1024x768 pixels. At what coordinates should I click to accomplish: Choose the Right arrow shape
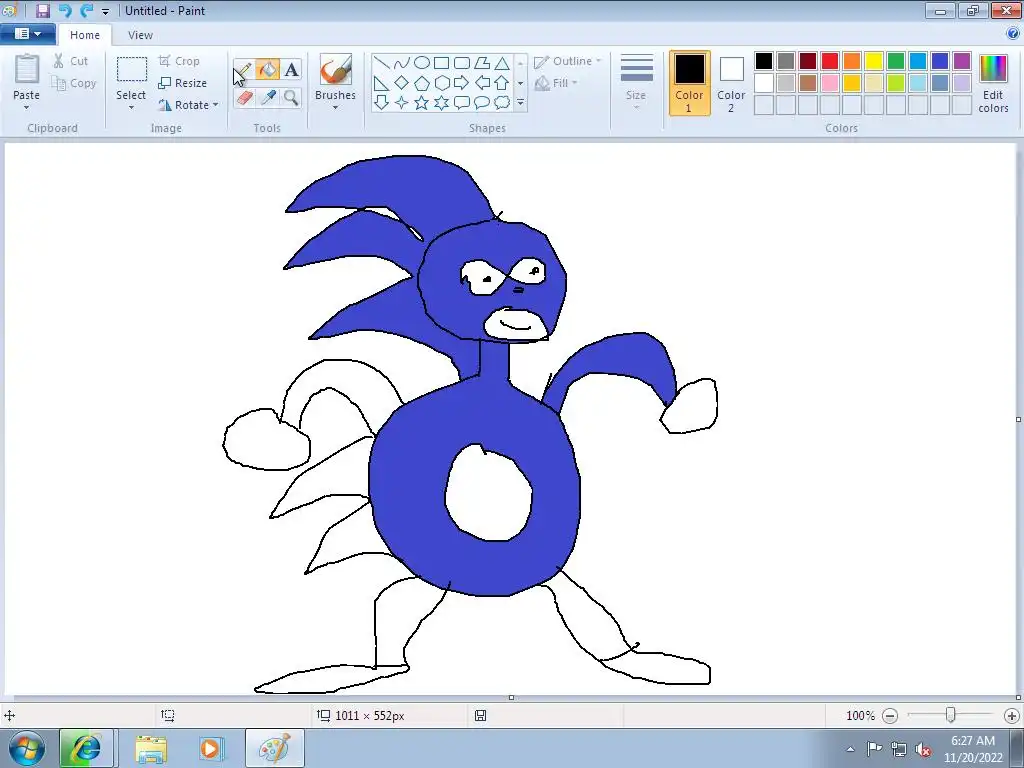point(462,83)
